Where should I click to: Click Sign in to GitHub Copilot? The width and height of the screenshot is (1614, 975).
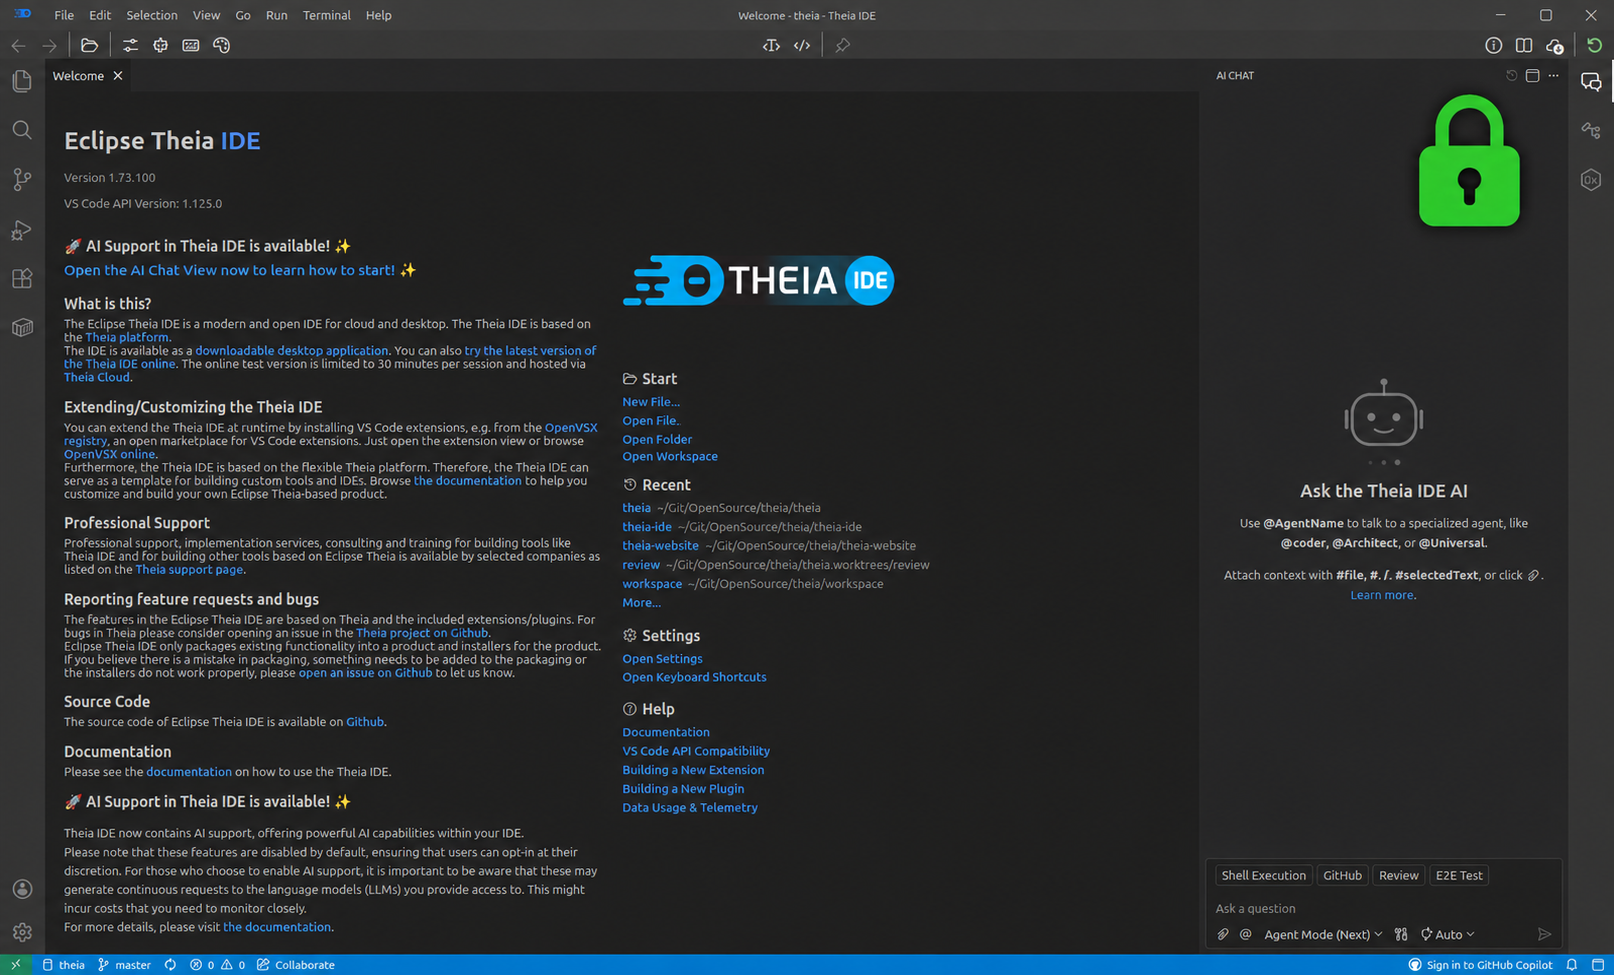point(1480,965)
